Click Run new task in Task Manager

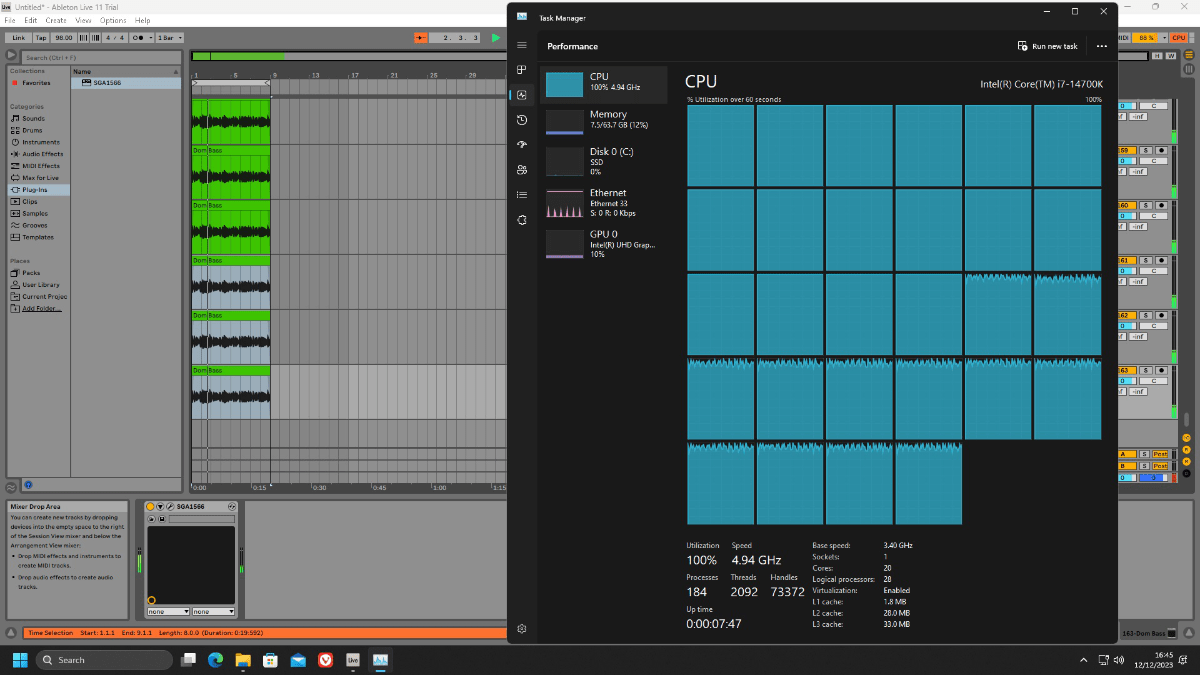click(1046, 46)
